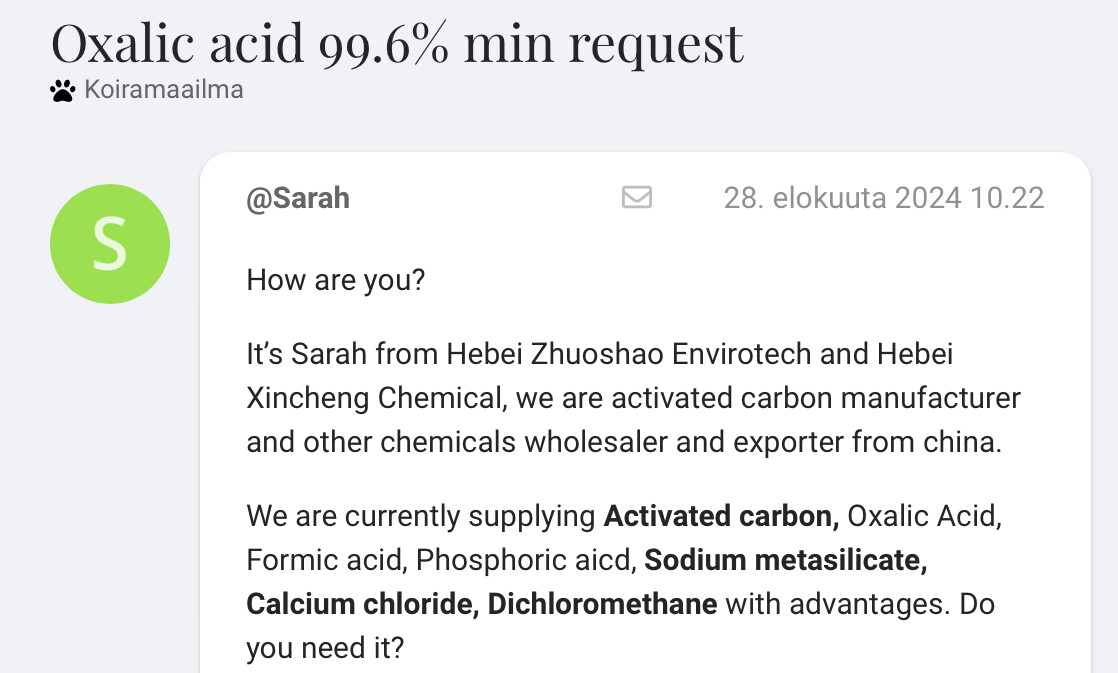The width and height of the screenshot is (1118, 673).
Task: Click the bold Dichloromethane word
Action: tap(602, 604)
